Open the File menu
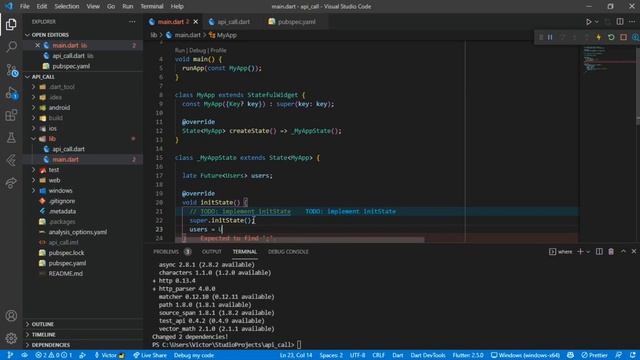640x360 pixels. click(24, 7)
